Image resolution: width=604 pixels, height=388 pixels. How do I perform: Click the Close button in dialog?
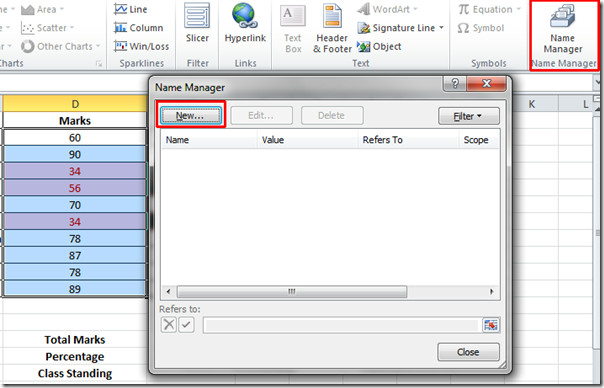pyautogui.click(x=468, y=352)
